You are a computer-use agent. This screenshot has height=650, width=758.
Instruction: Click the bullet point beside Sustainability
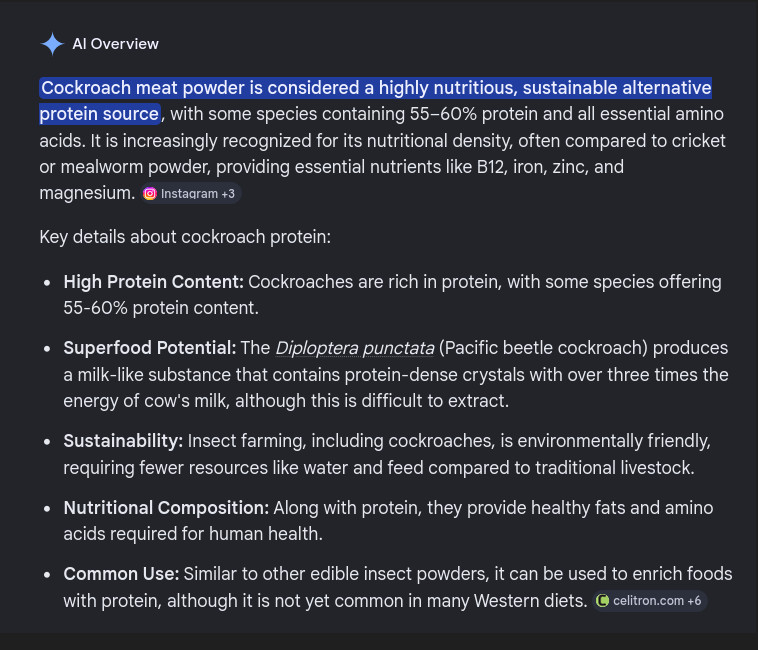coord(47,442)
